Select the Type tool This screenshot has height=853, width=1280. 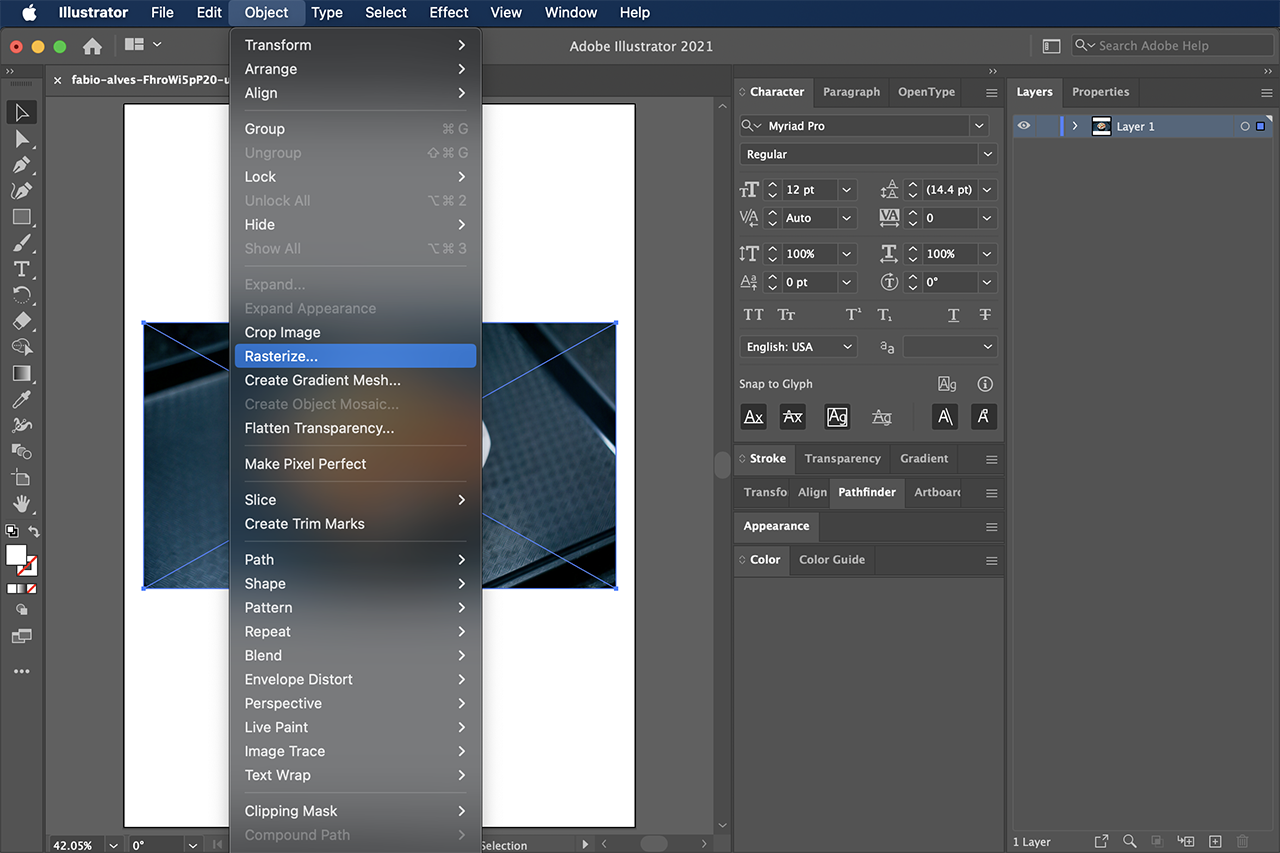(22, 269)
